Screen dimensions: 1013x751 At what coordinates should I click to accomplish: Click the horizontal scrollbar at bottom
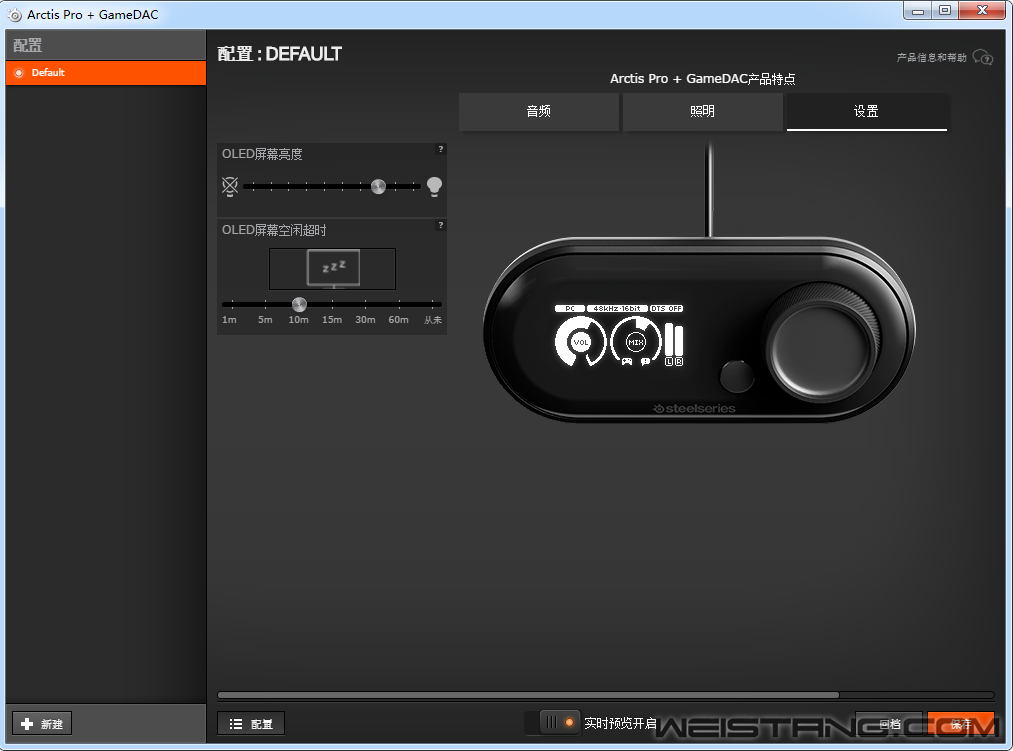point(528,695)
